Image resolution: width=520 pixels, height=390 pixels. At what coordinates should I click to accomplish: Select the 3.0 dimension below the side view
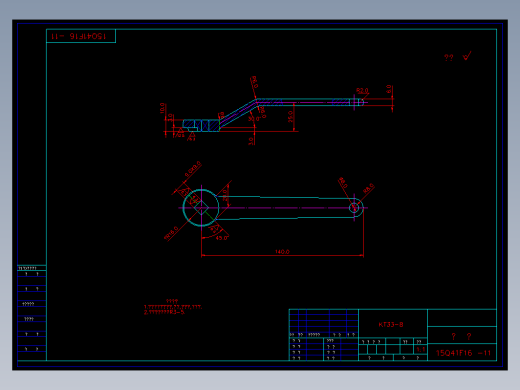point(251,141)
